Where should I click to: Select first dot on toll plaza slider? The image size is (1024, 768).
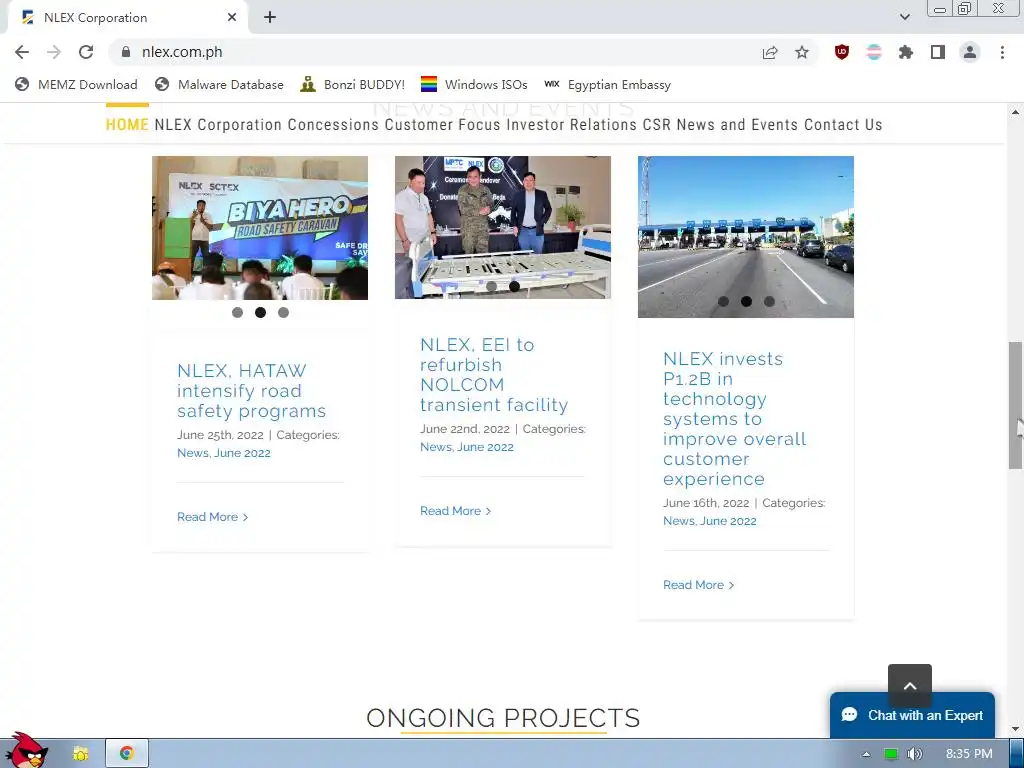pos(724,302)
